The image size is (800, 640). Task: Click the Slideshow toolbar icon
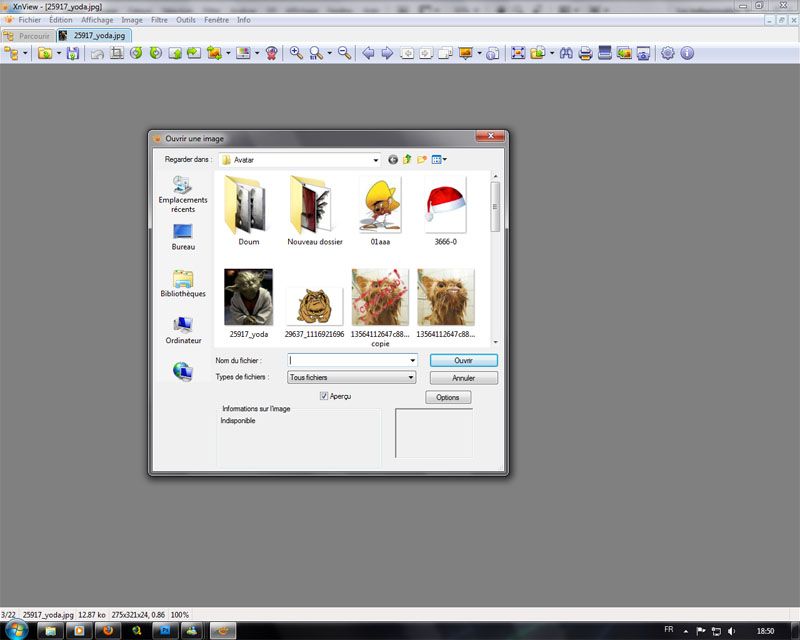tap(465, 53)
